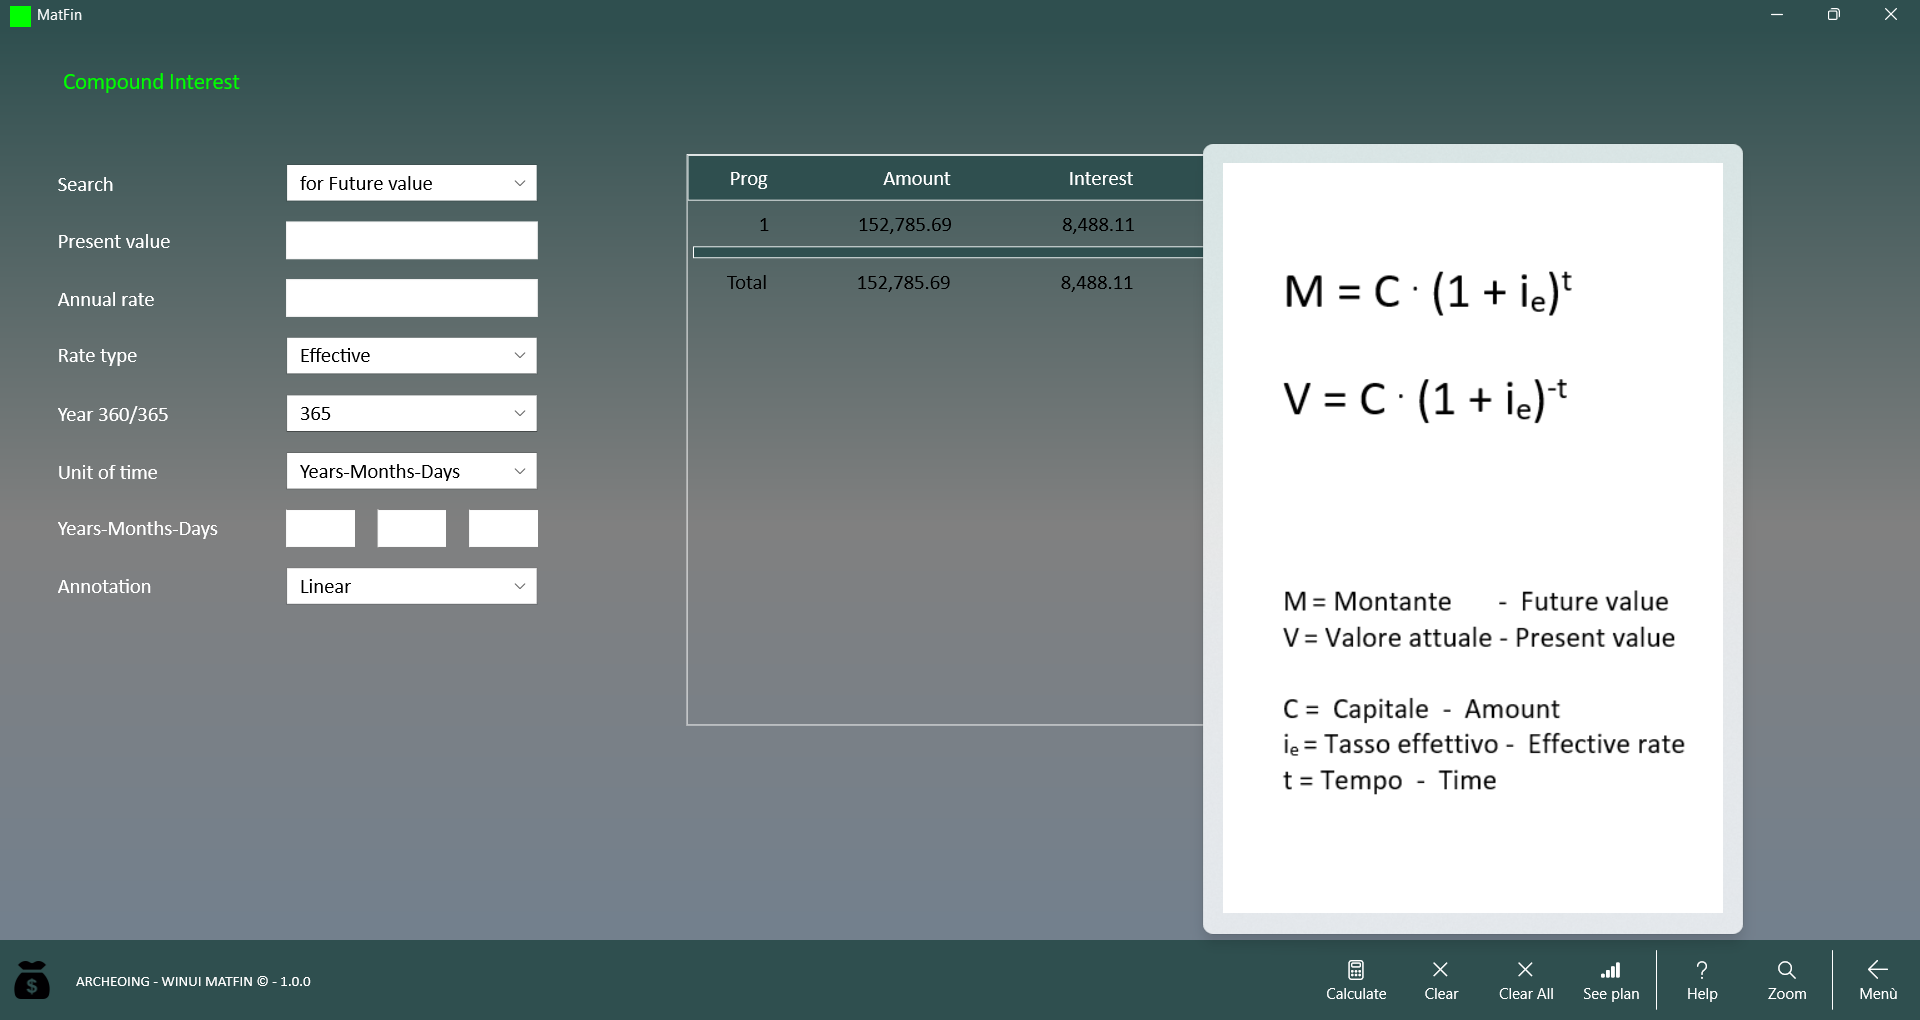Click the formula card image
The height and width of the screenshot is (1020, 1920).
point(1472,538)
